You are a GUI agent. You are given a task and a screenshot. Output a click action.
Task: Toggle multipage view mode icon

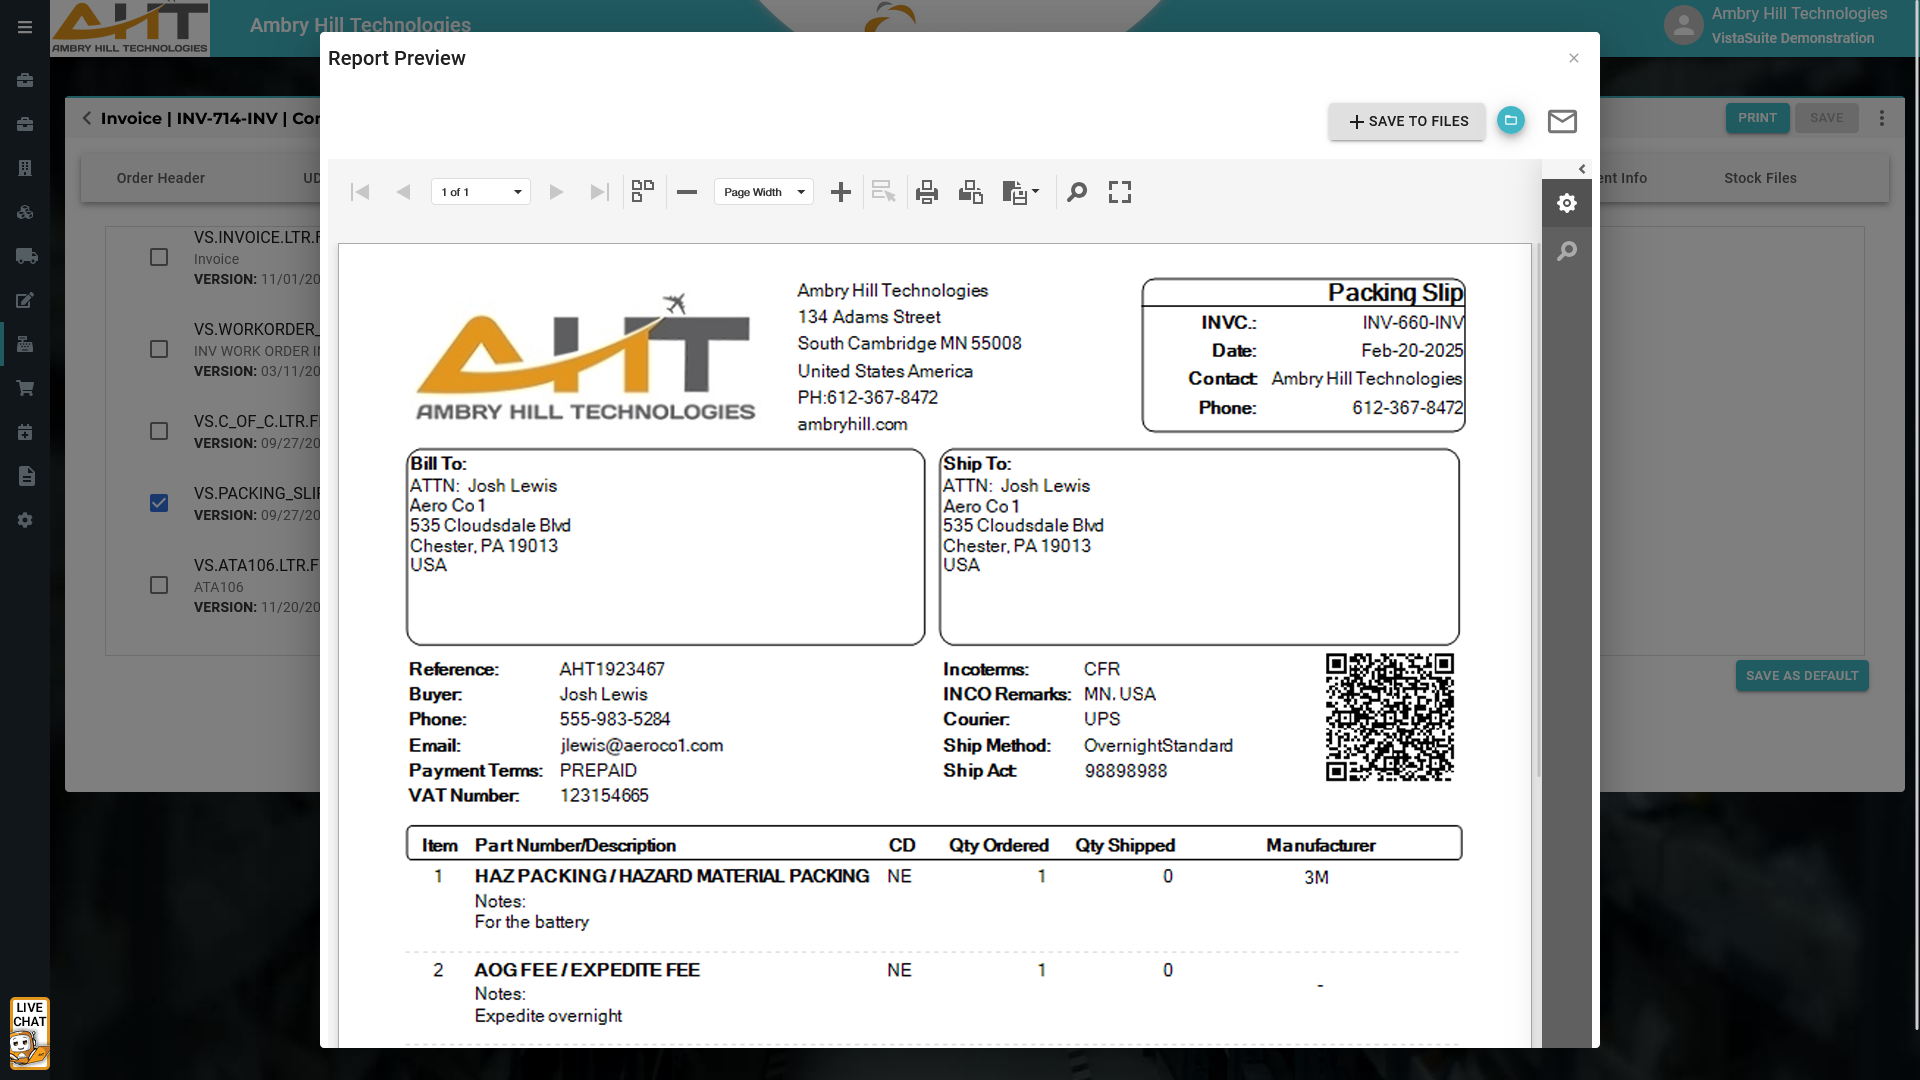pyautogui.click(x=643, y=192)
